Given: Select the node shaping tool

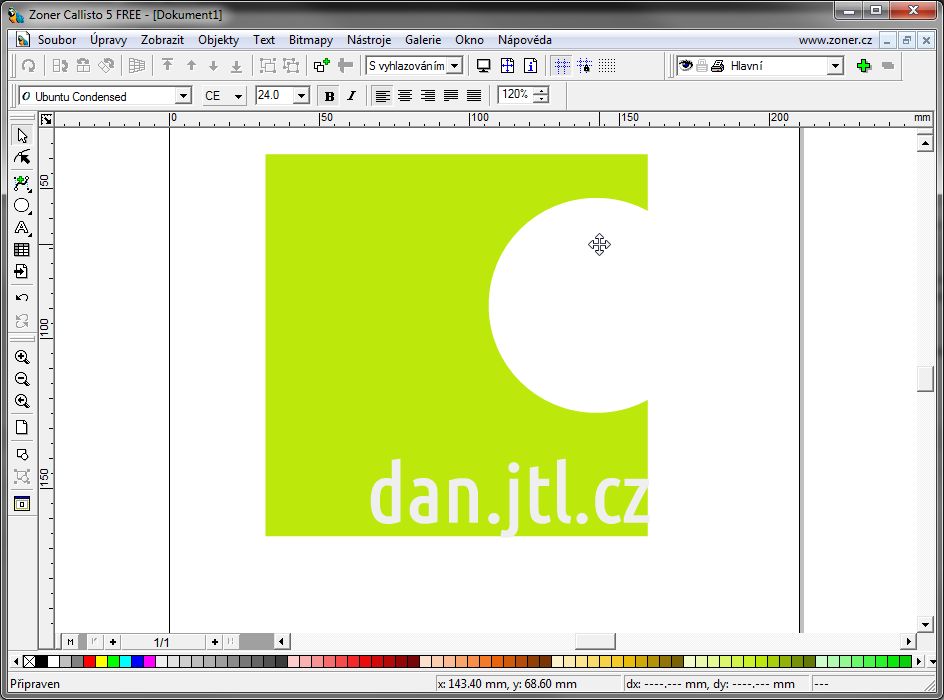Looking at the screenshot, I should pyautogui.click(x=22, y=158).
